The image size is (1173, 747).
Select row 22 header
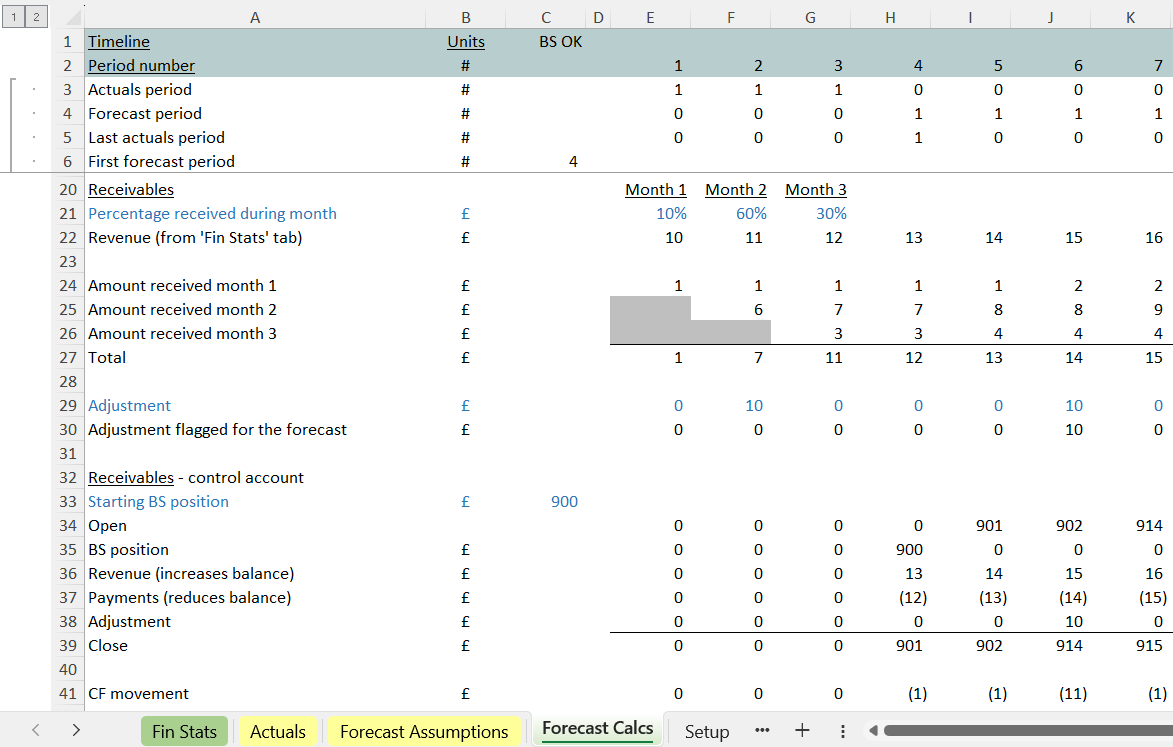pyautogui.click(x=68, y=238)
